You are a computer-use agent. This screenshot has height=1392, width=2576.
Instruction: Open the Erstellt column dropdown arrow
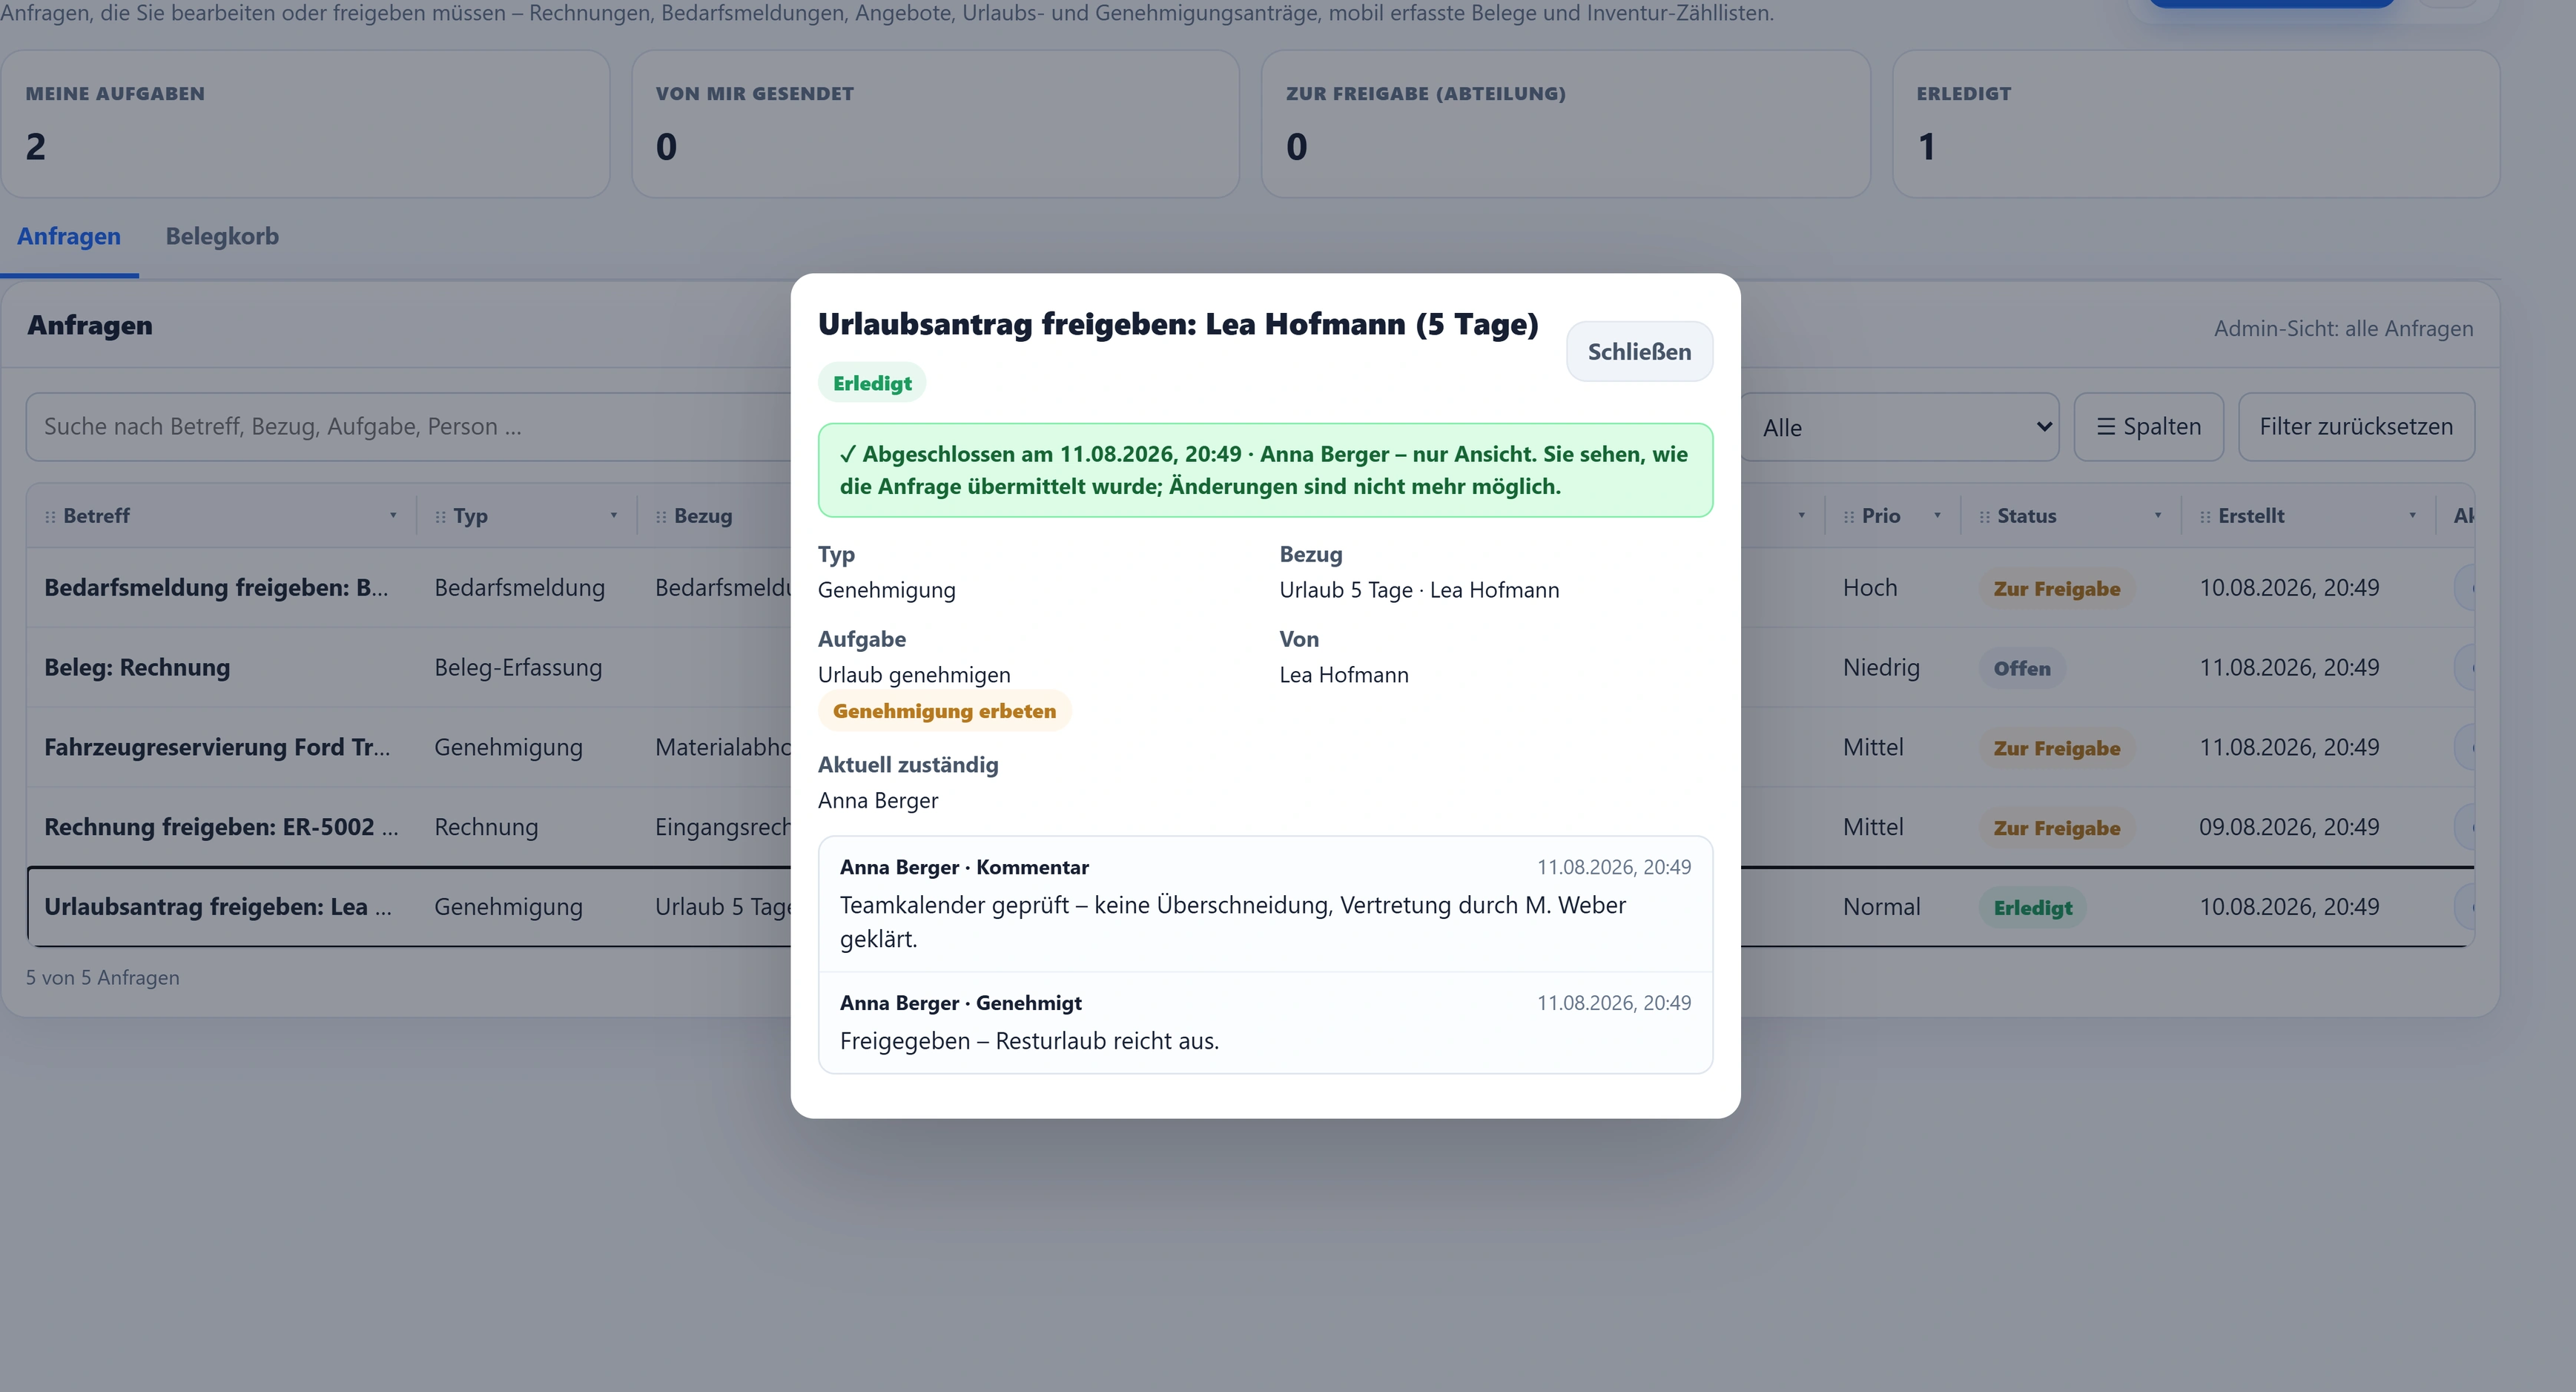[x=2412, y=516]
